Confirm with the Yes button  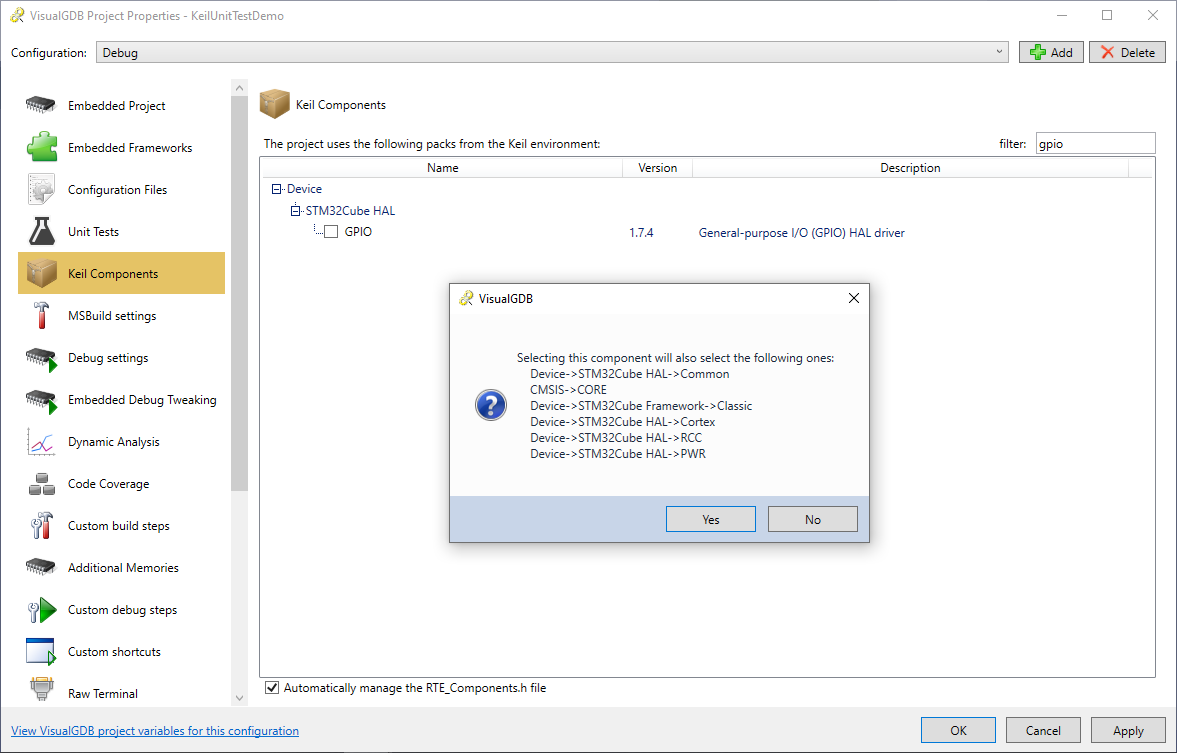711,519
